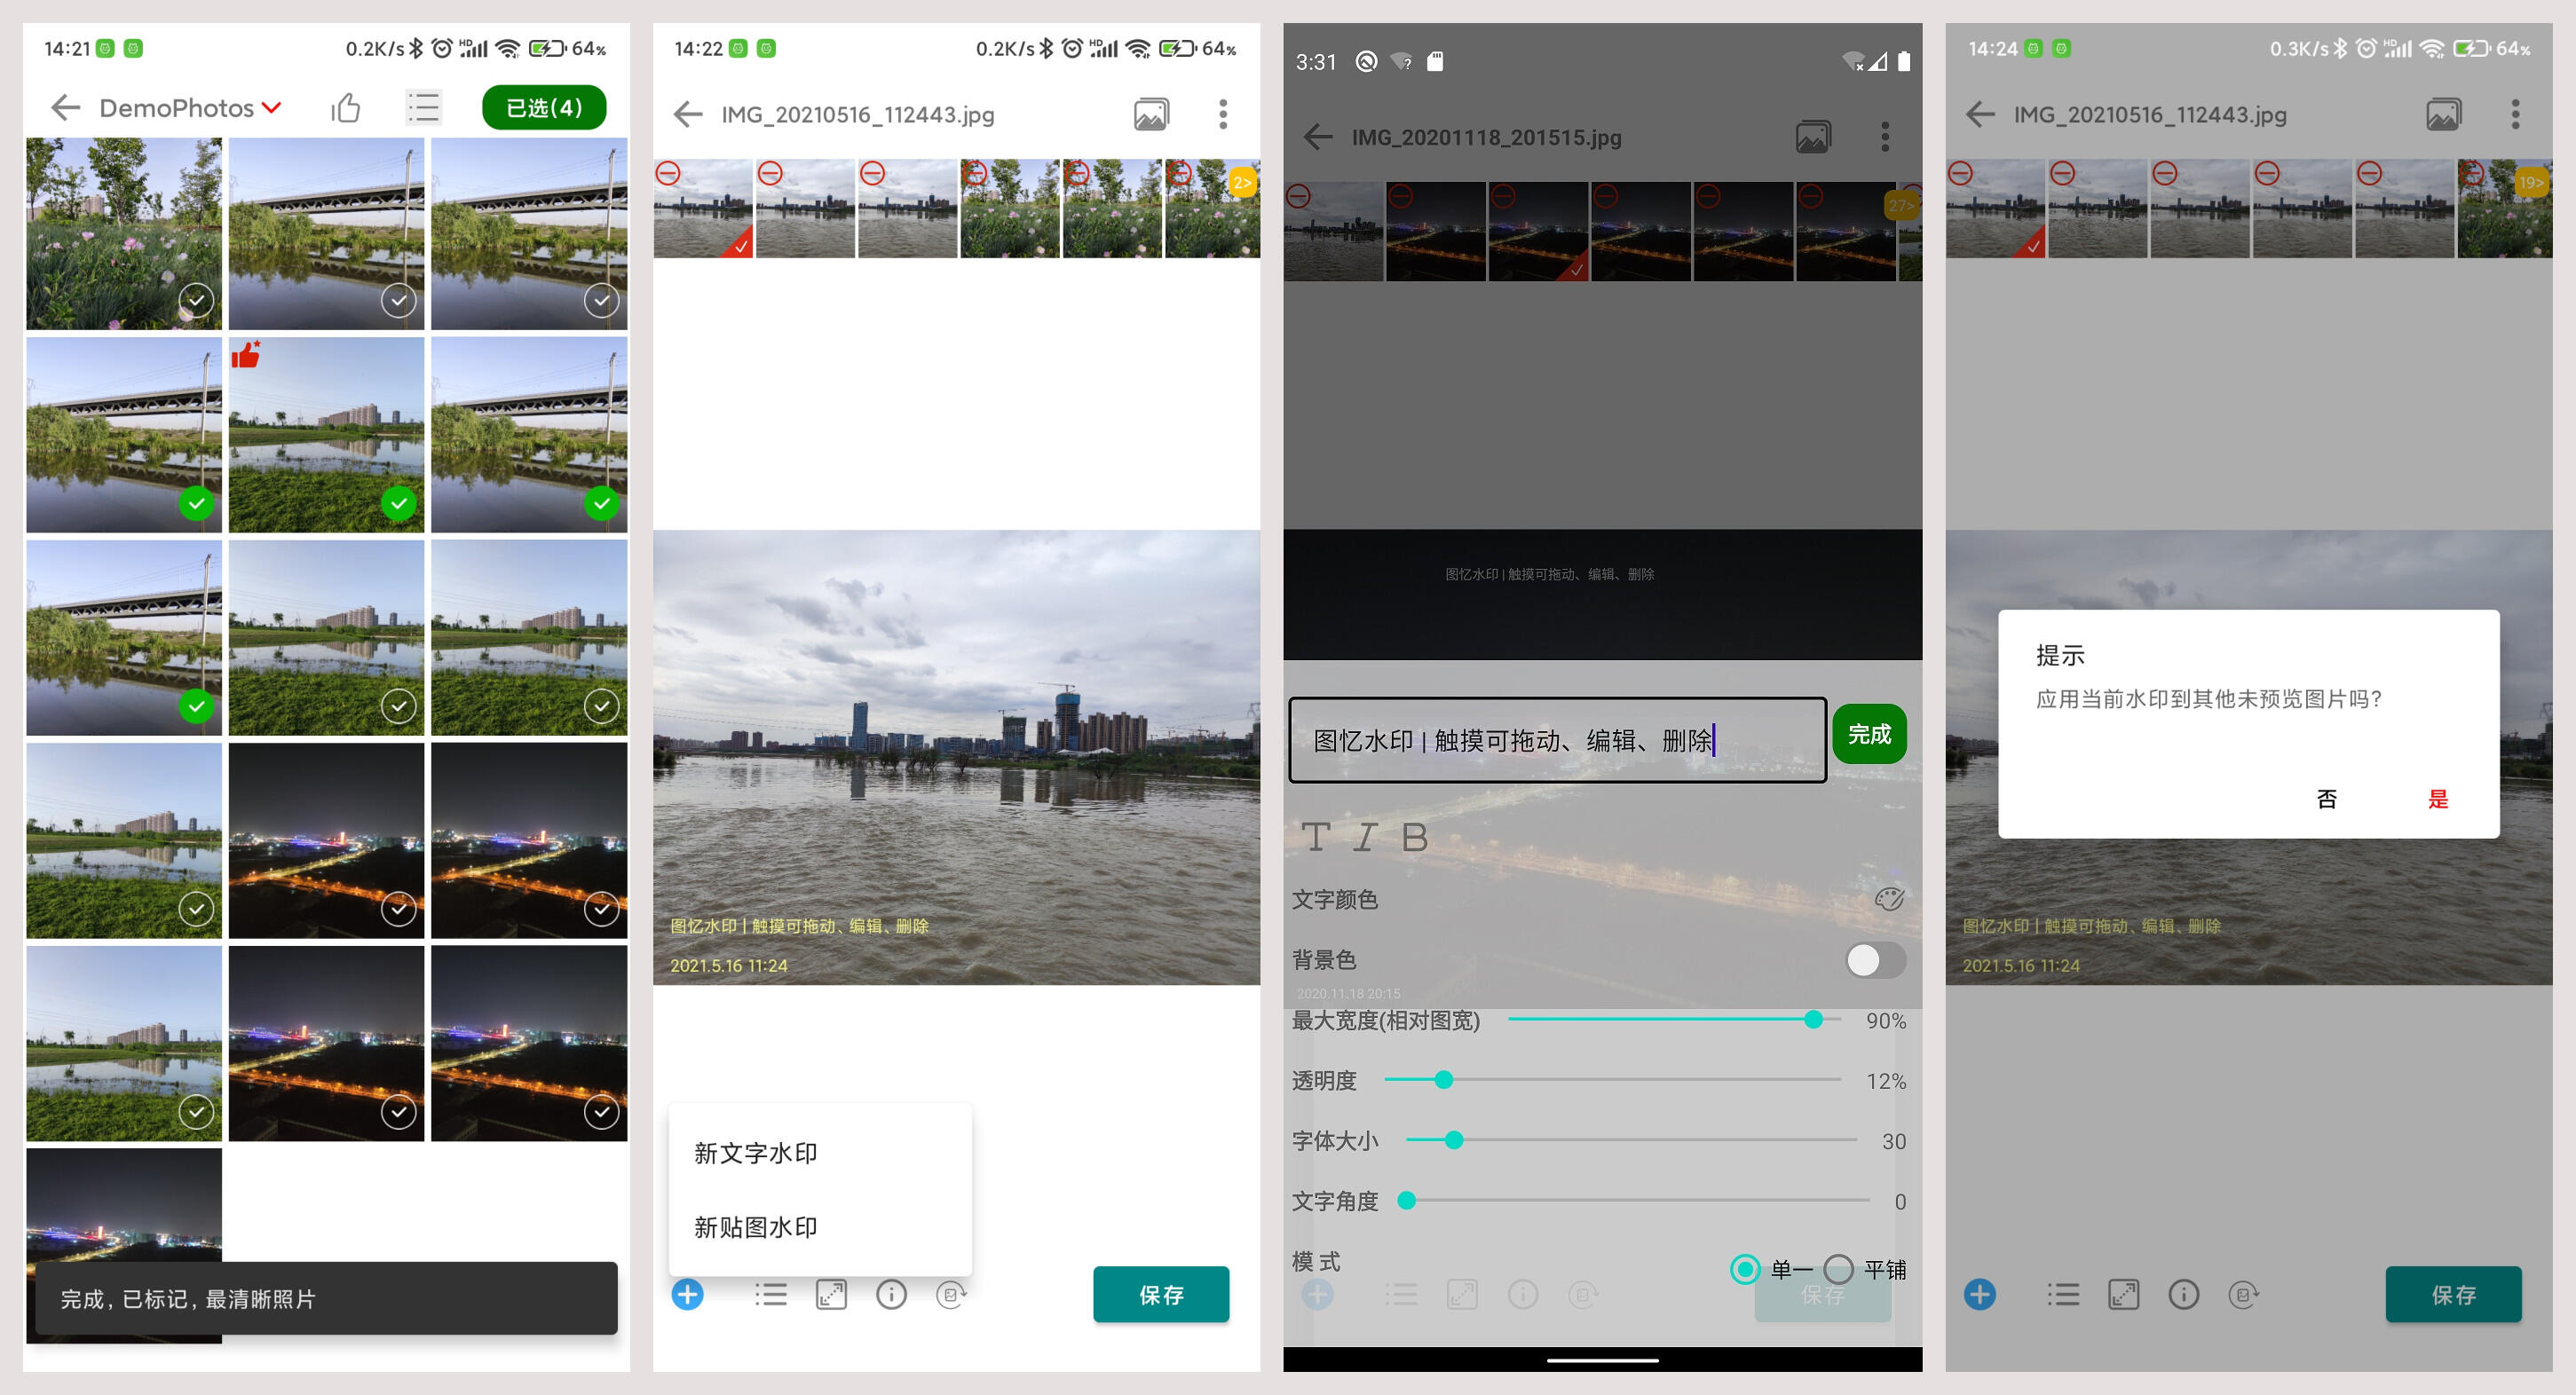The width and height of the screenshot is (2576, 1395).
Task: Choose 新文字水印 from the popup menu
Action: pyautogui.click(x=756, y=1153)
